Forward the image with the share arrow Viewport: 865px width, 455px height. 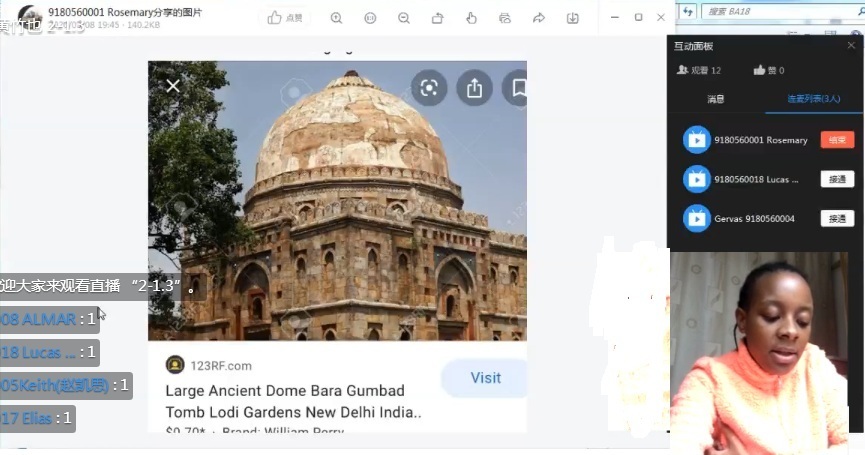pos(539,18)
